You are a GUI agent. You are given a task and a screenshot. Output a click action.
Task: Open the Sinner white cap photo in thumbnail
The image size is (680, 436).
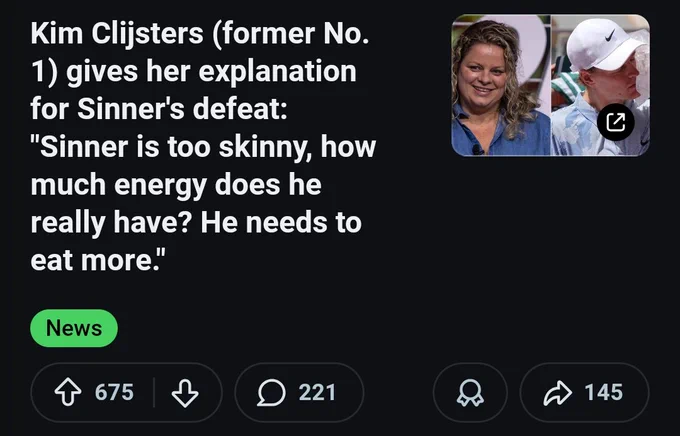[x=600, y=85]
